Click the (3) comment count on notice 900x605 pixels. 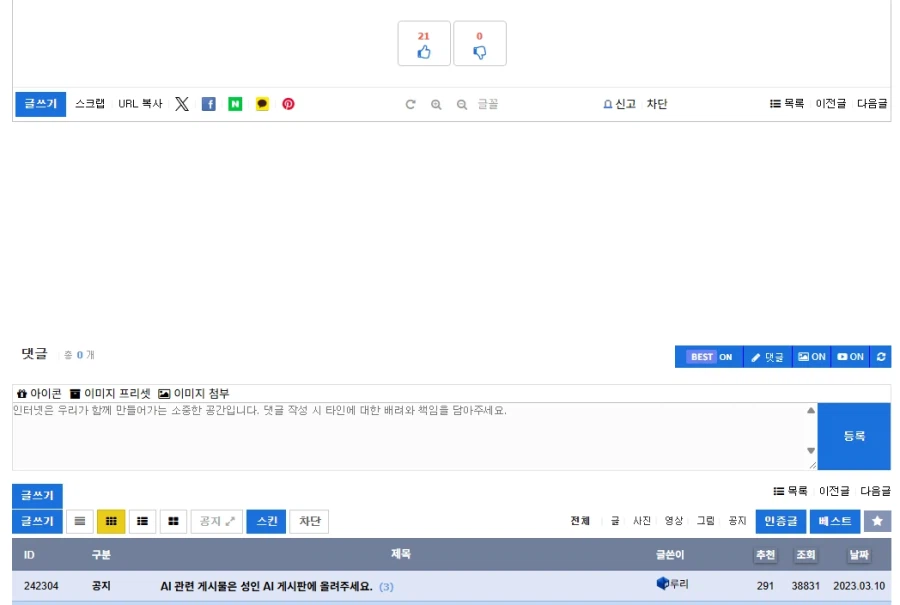[386, 587]
